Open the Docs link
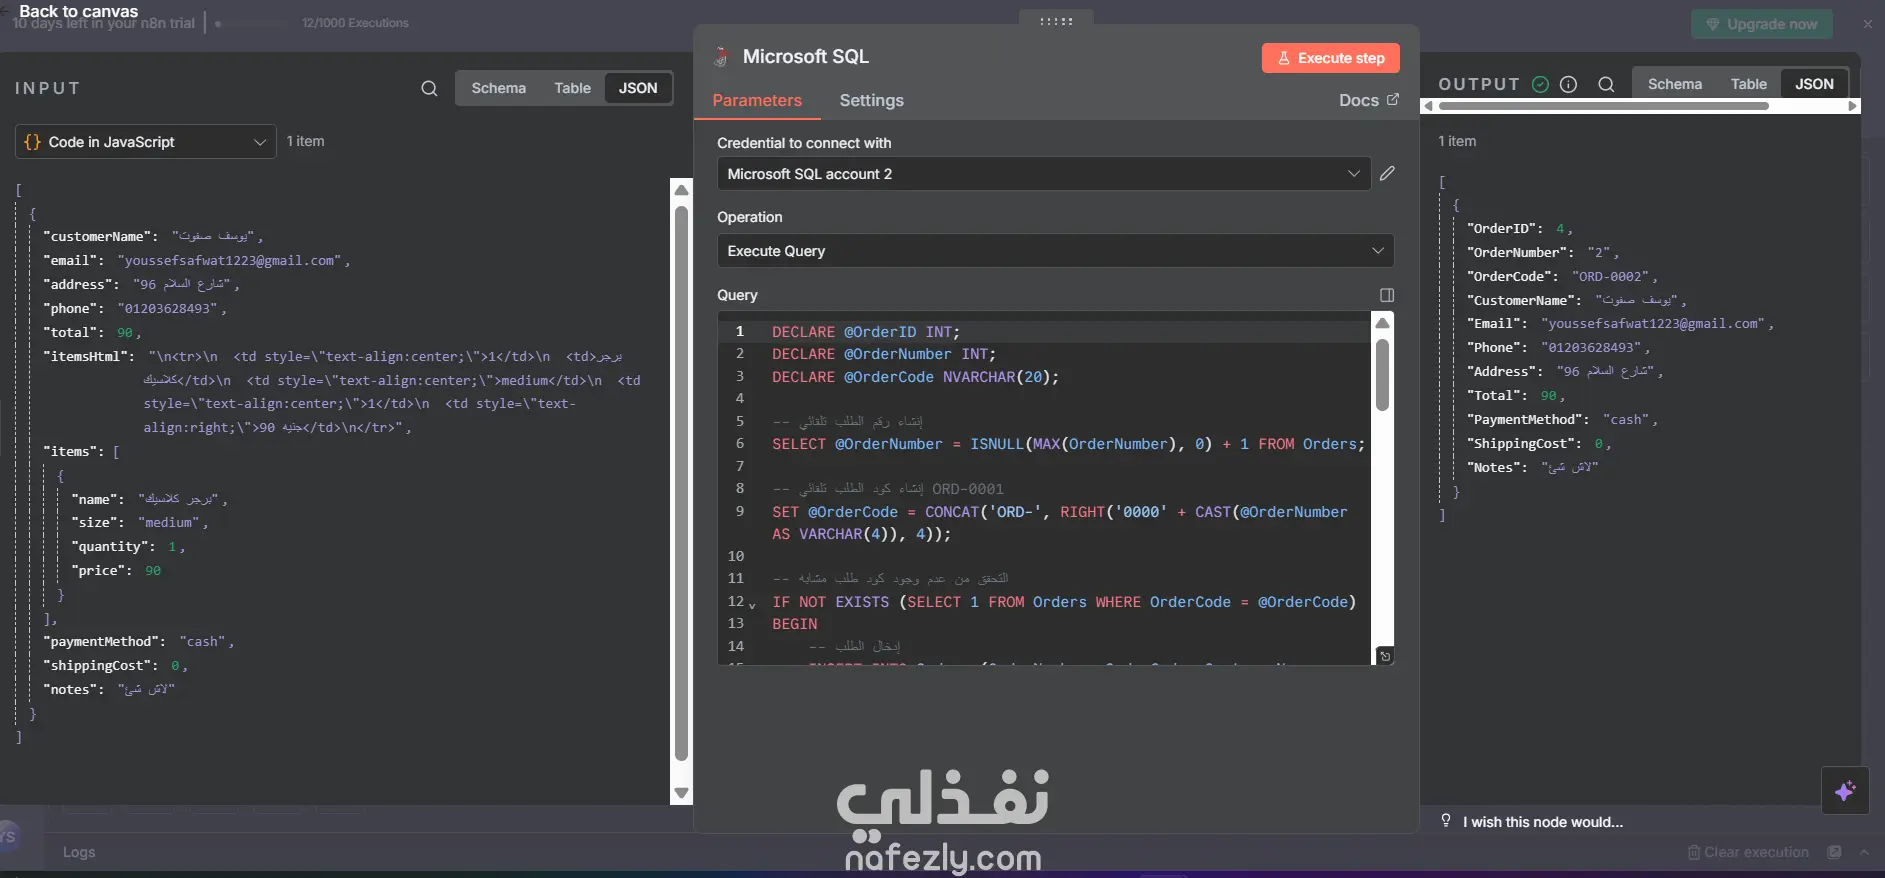The image size is (1885, 878). pyautogui.click(x=1369, y=100)
